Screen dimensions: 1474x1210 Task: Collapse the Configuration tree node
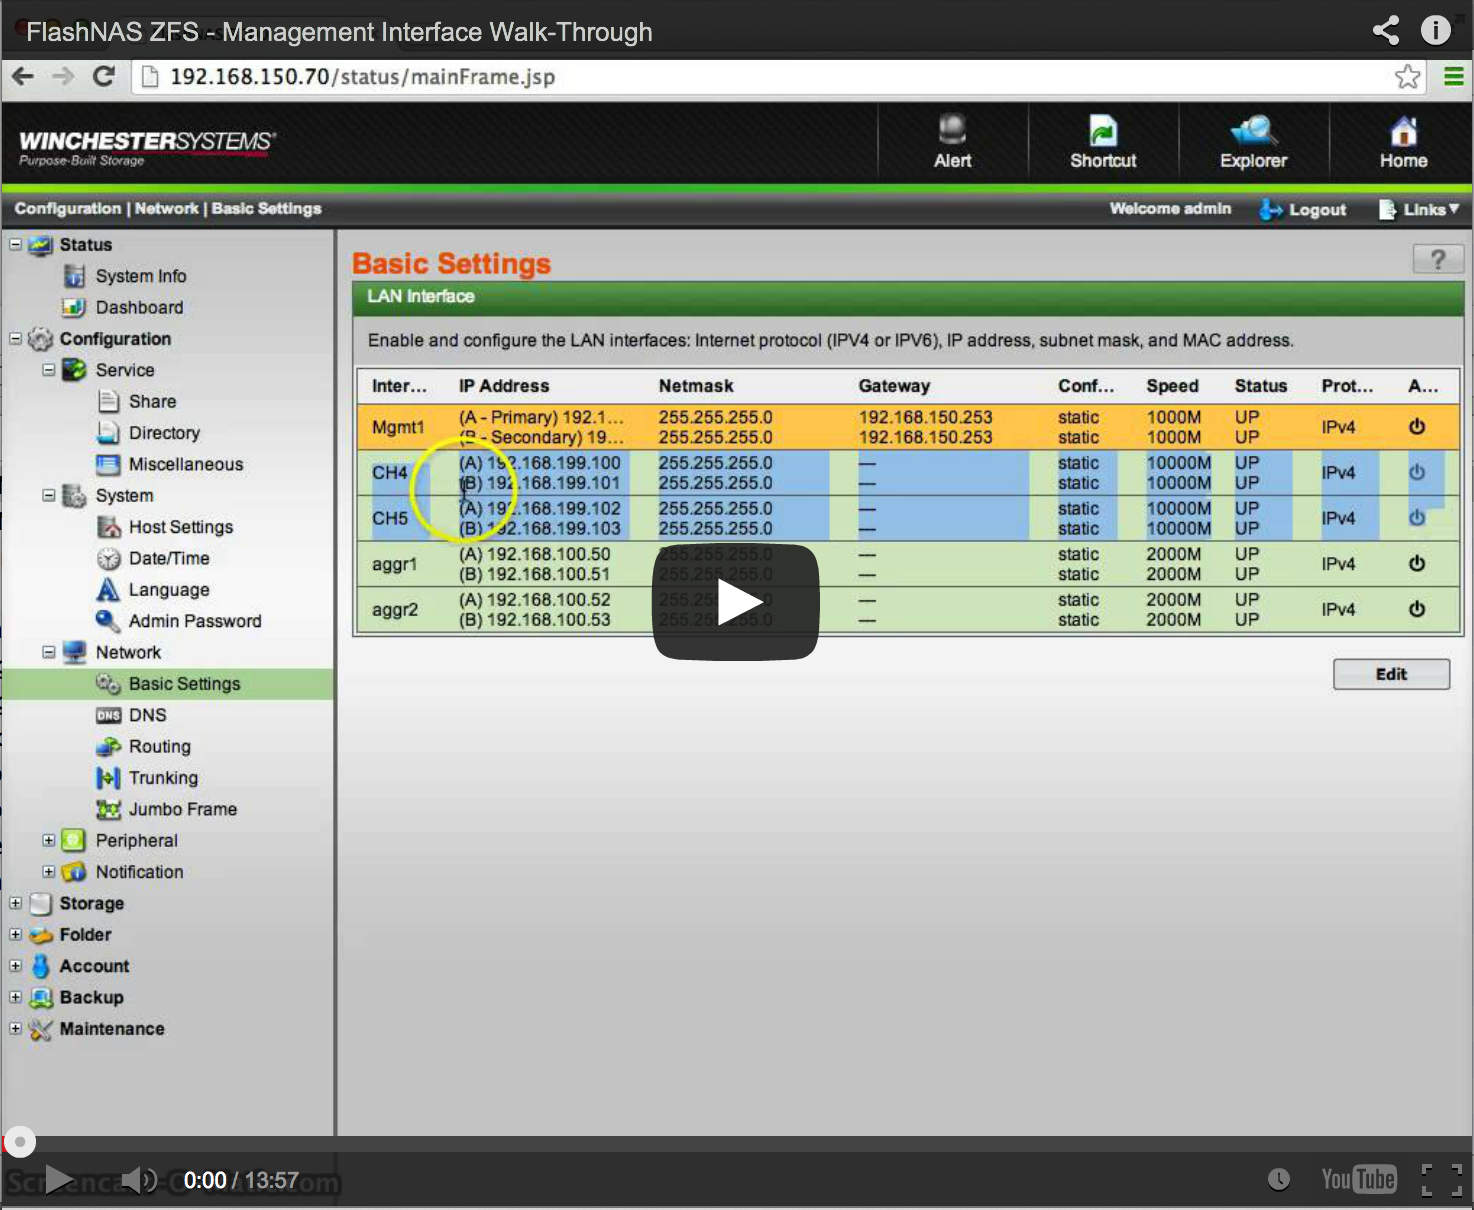pyautogui.click(x=15, y=338)
